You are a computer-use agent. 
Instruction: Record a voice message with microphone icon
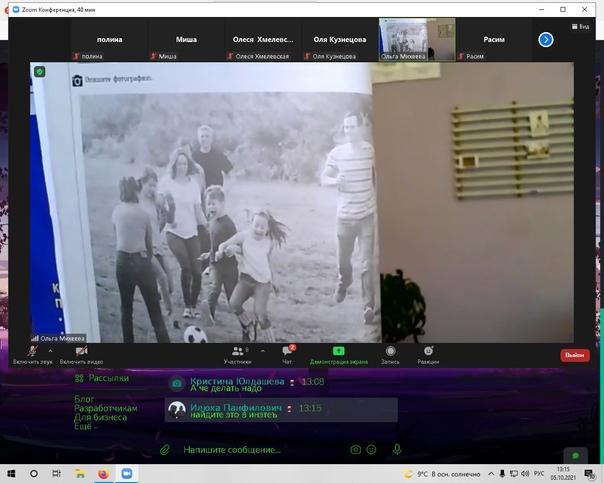[x=397, y=449]
